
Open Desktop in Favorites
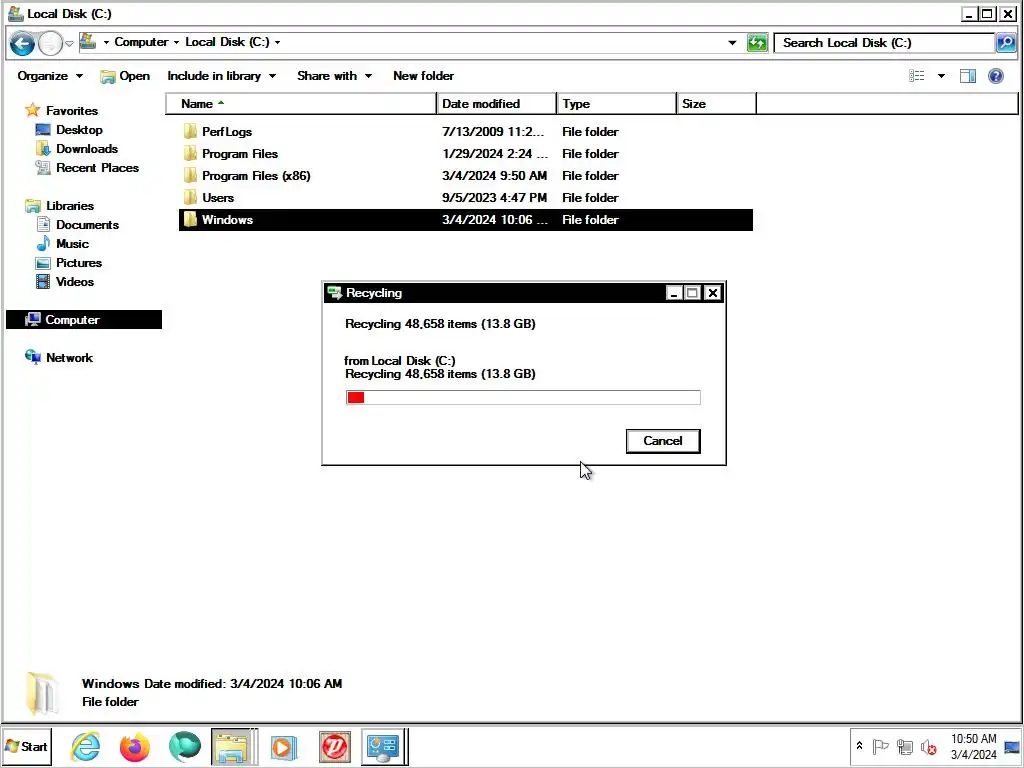78,129
